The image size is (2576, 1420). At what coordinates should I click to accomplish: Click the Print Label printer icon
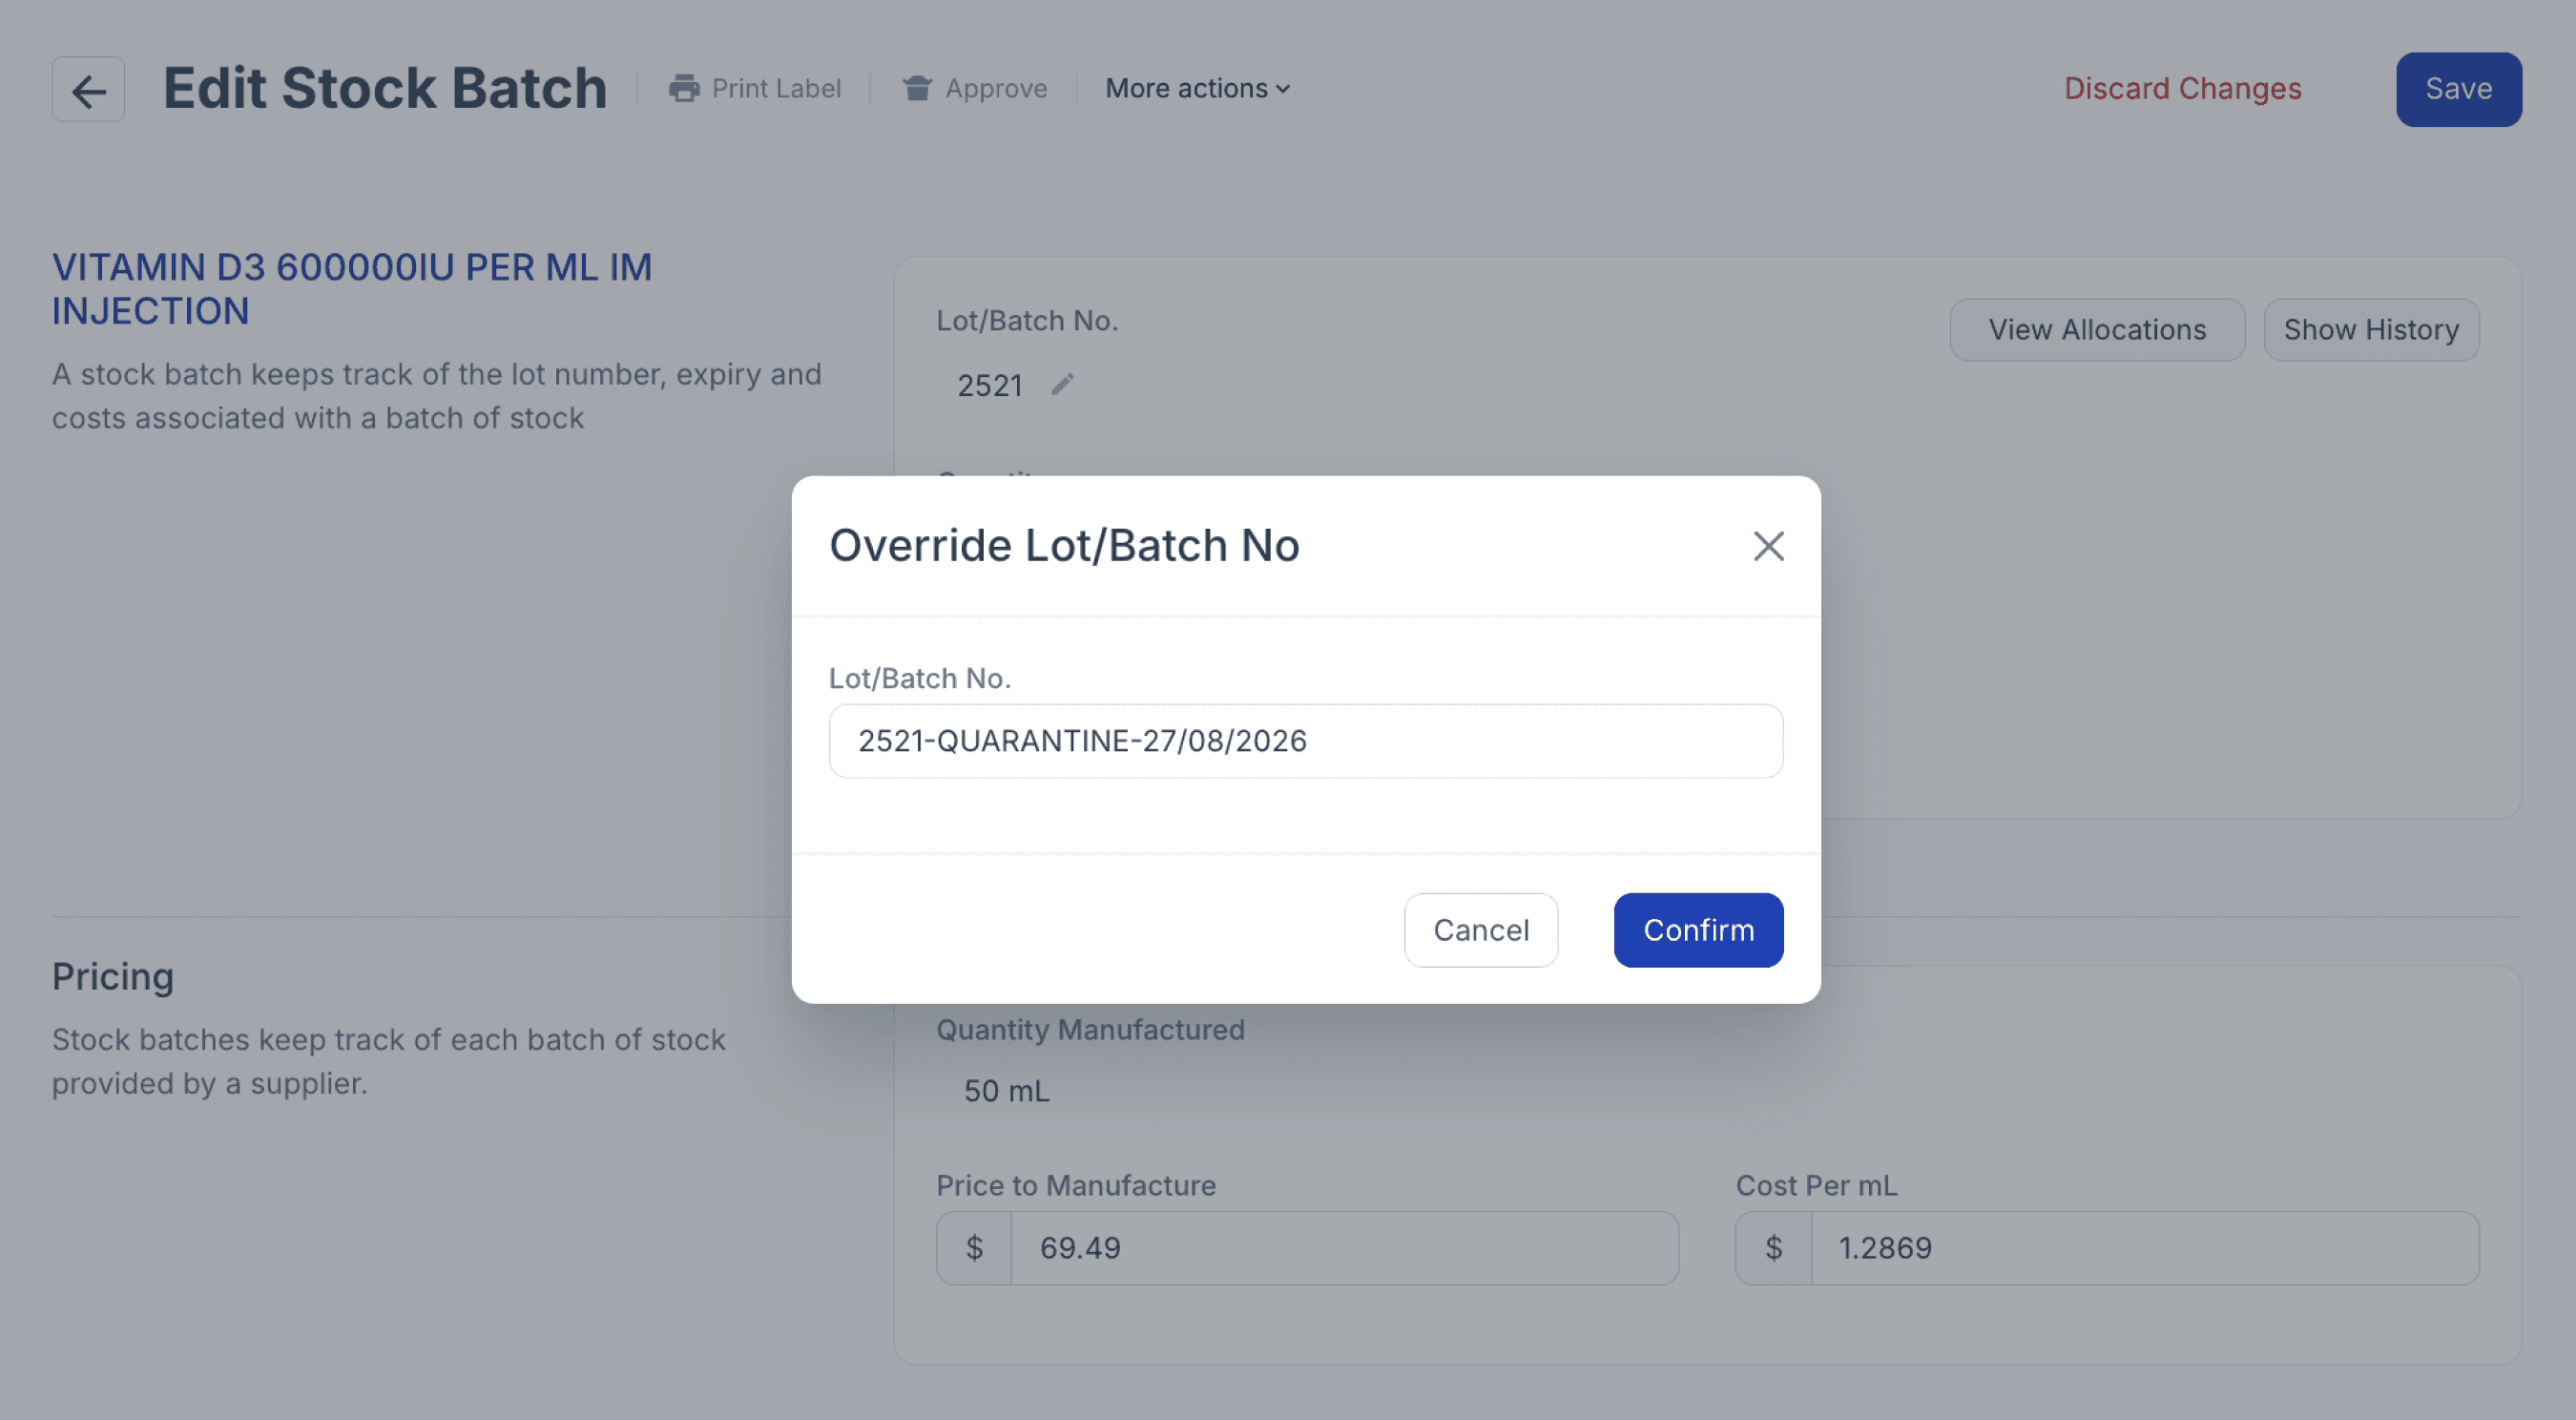point(684,89)
